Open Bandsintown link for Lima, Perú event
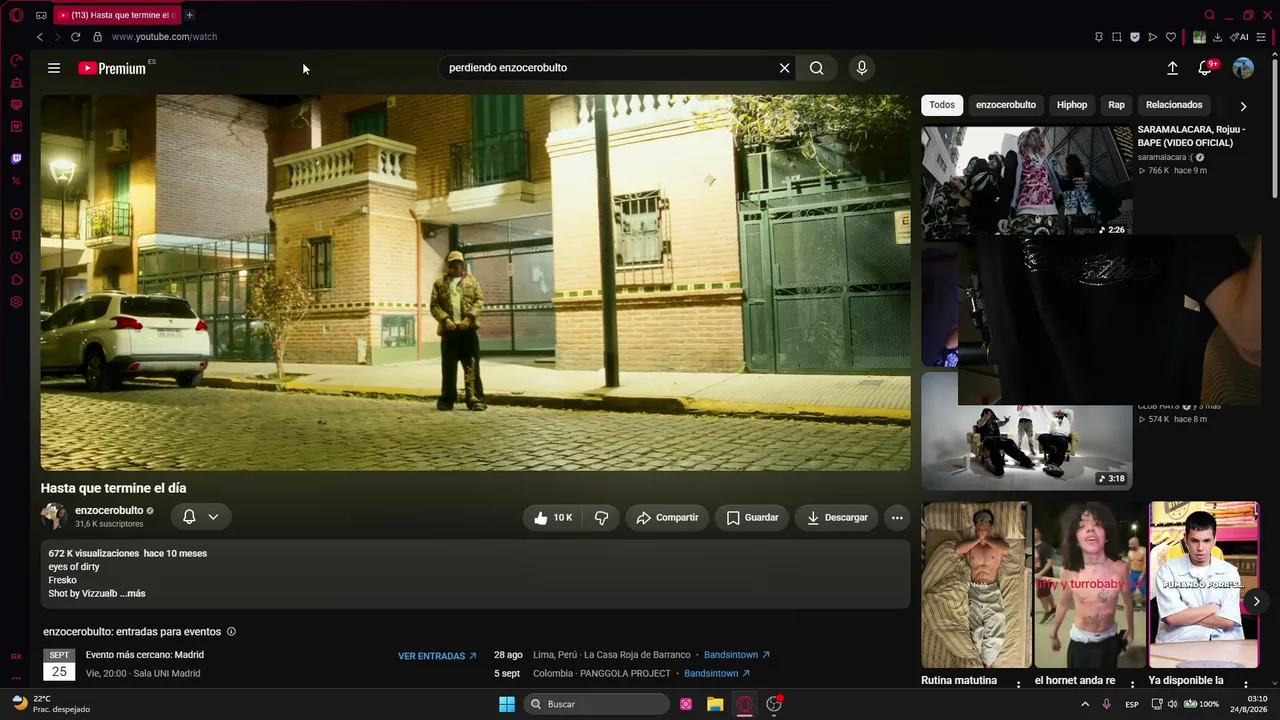This screenshot has height=720, width=1280. 737,655
